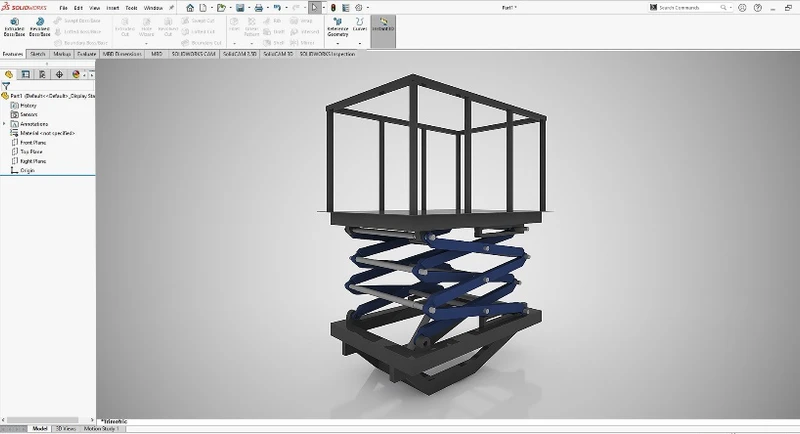Click the Open document icon
The image size is (800, 434).
coord(221,8)
